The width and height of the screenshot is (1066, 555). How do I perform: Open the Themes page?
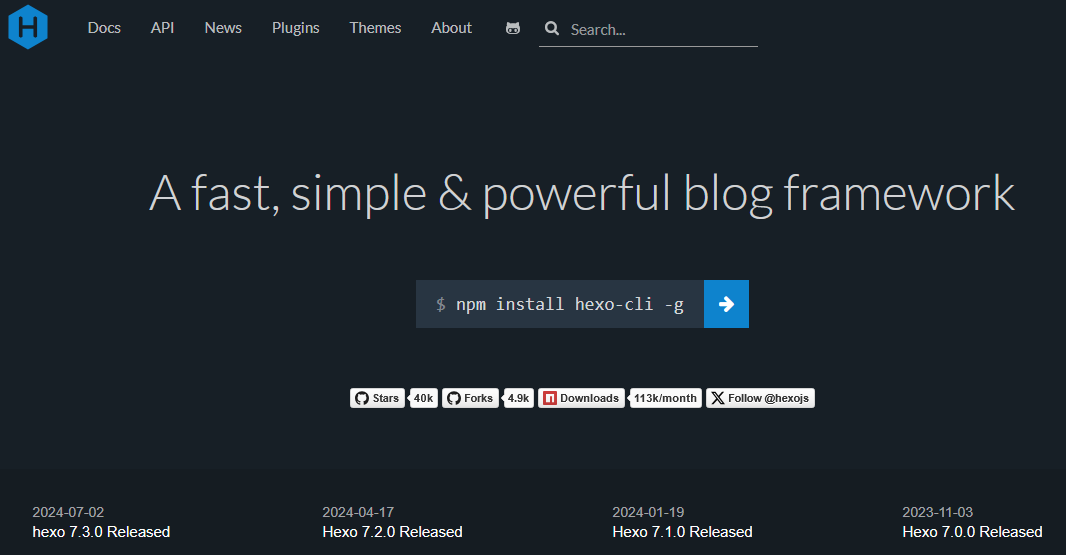(375, 28)
